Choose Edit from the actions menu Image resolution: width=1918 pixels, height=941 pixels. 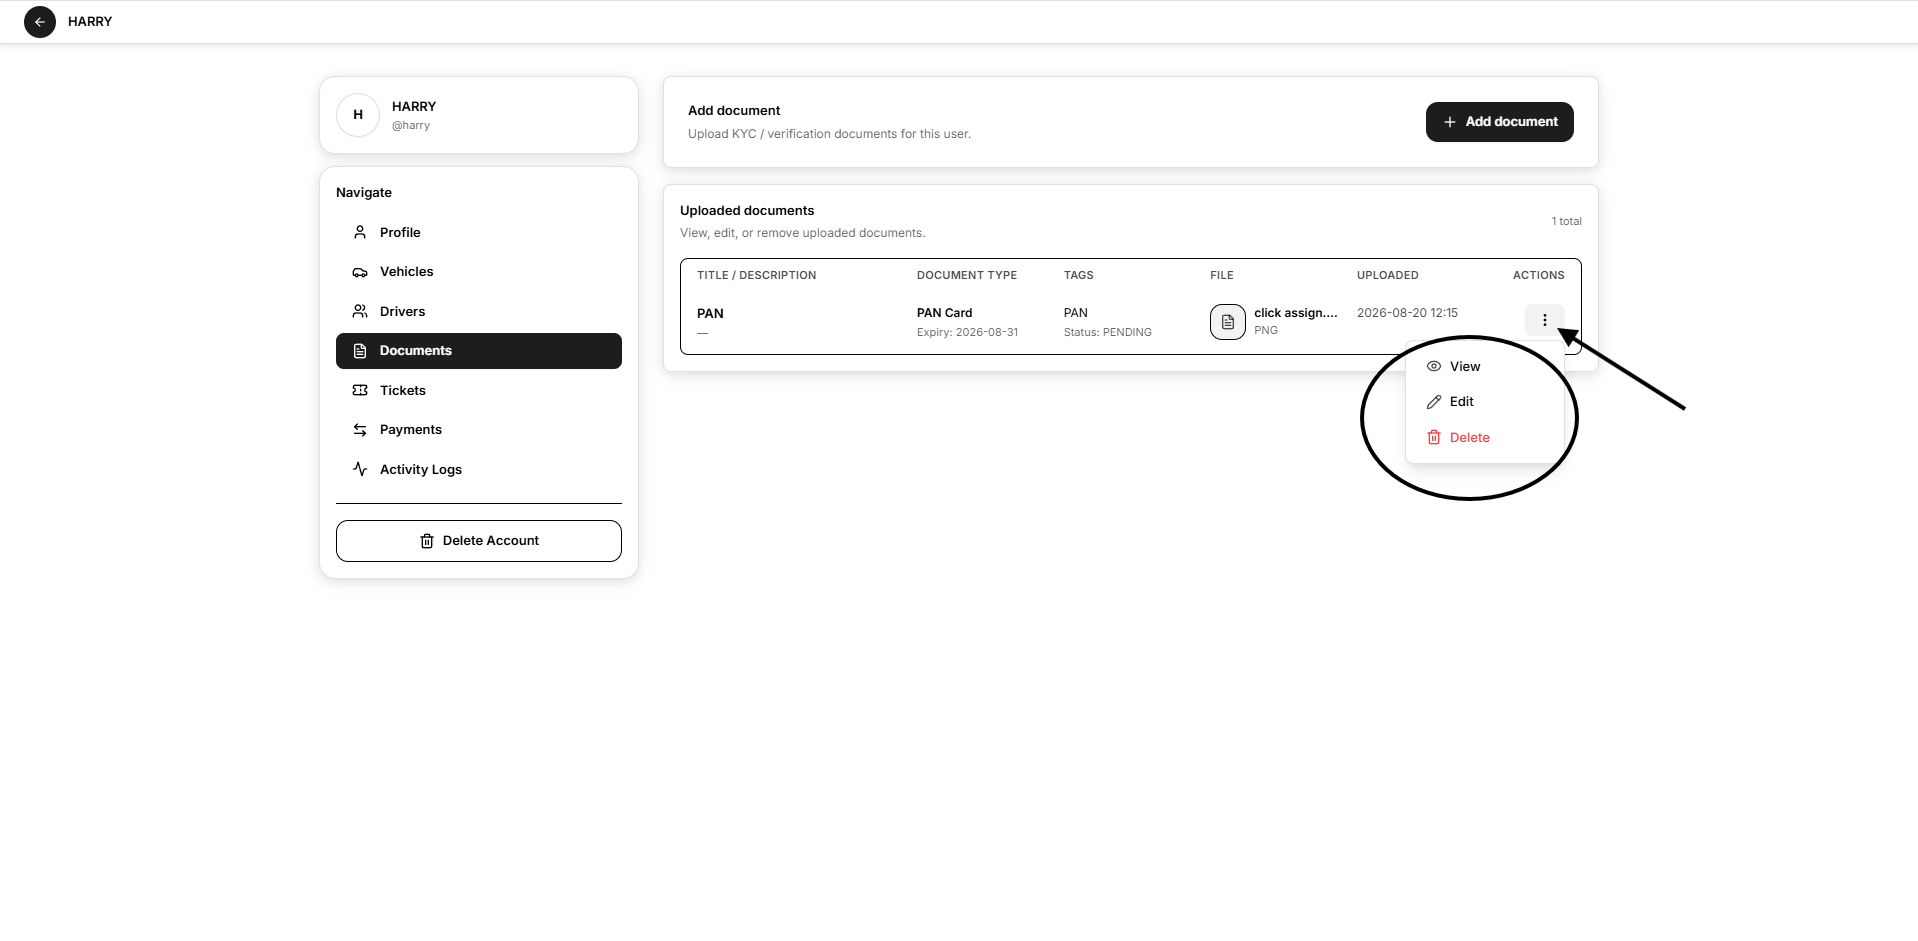pos(1485,402)
